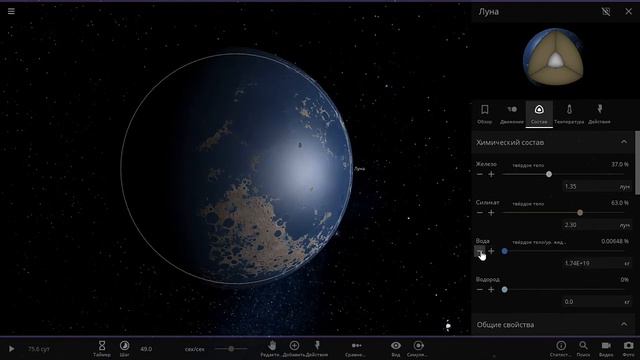The height and width of the screenshot is (360, 640).
Task: Open the Сравнение compare tool
Action: [356, 349]
